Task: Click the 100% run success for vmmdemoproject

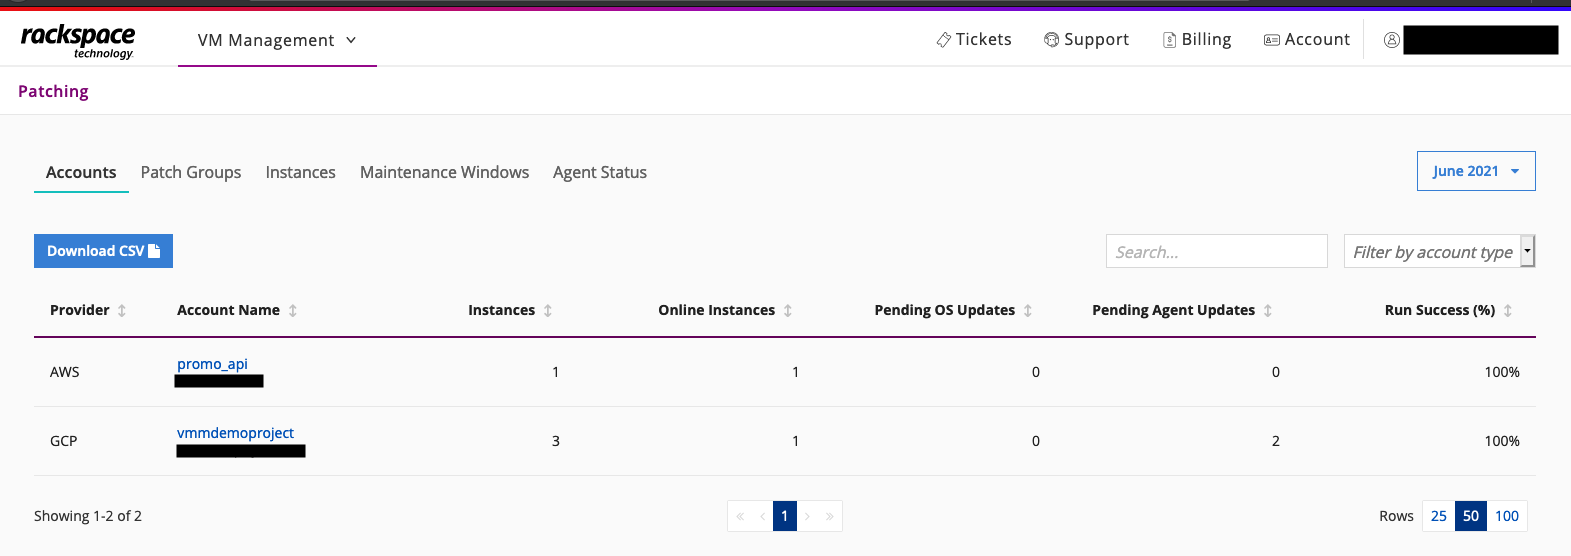Action: coord(1502,441)
